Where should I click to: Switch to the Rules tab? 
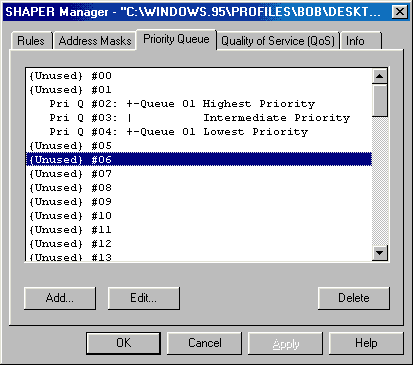31,41
